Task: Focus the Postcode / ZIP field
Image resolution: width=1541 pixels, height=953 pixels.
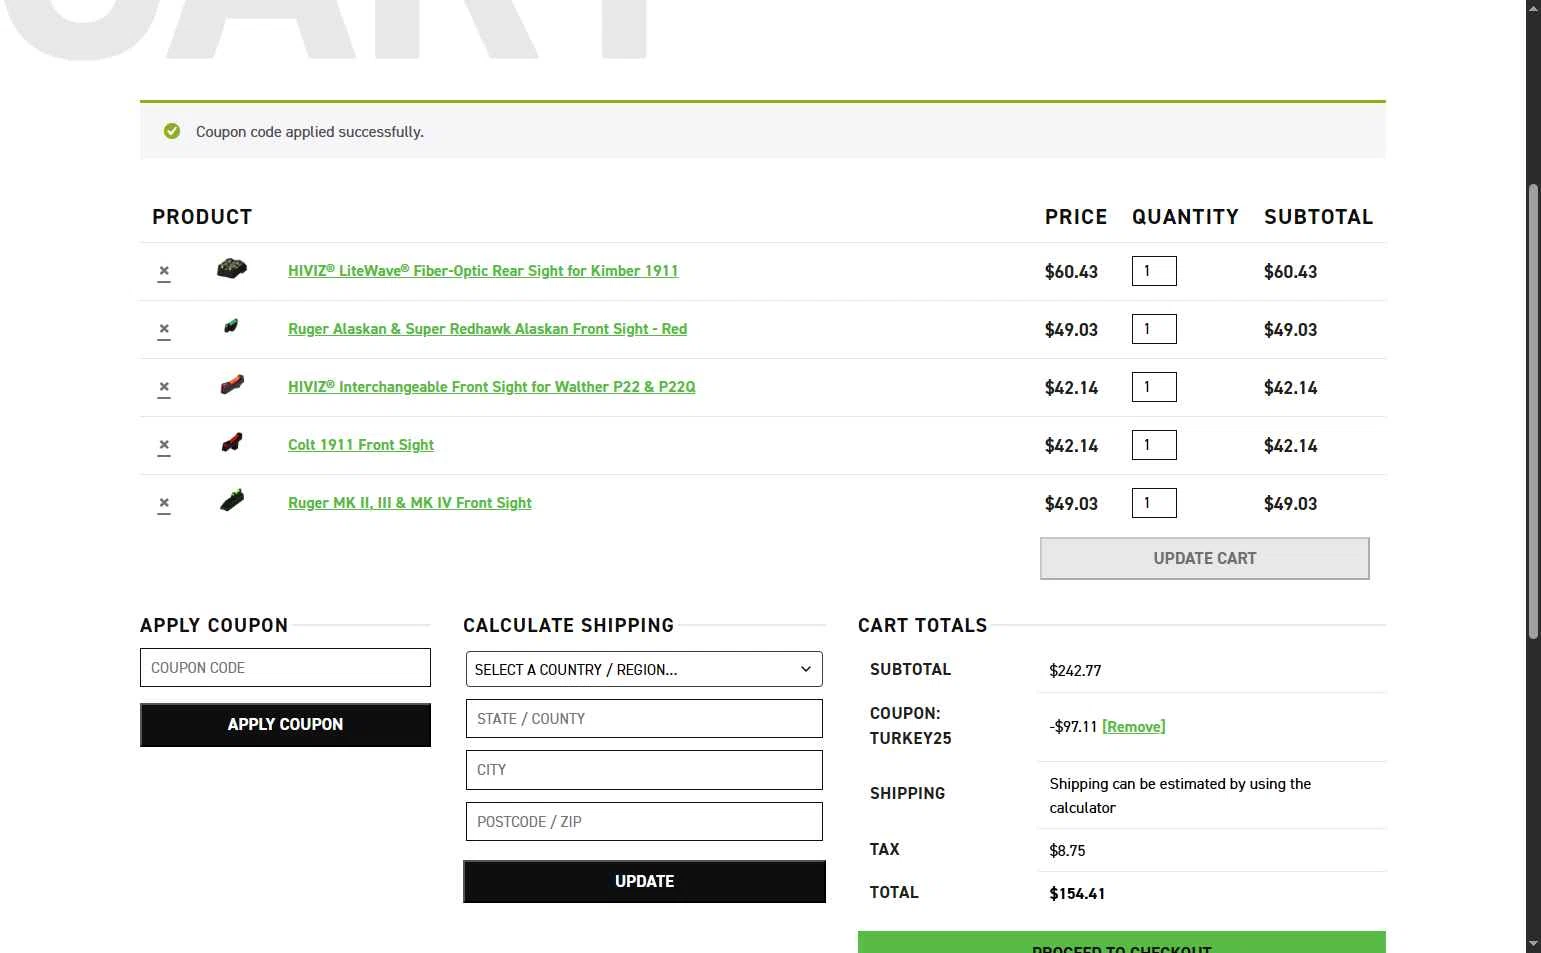Action: [x=644, y=822]
